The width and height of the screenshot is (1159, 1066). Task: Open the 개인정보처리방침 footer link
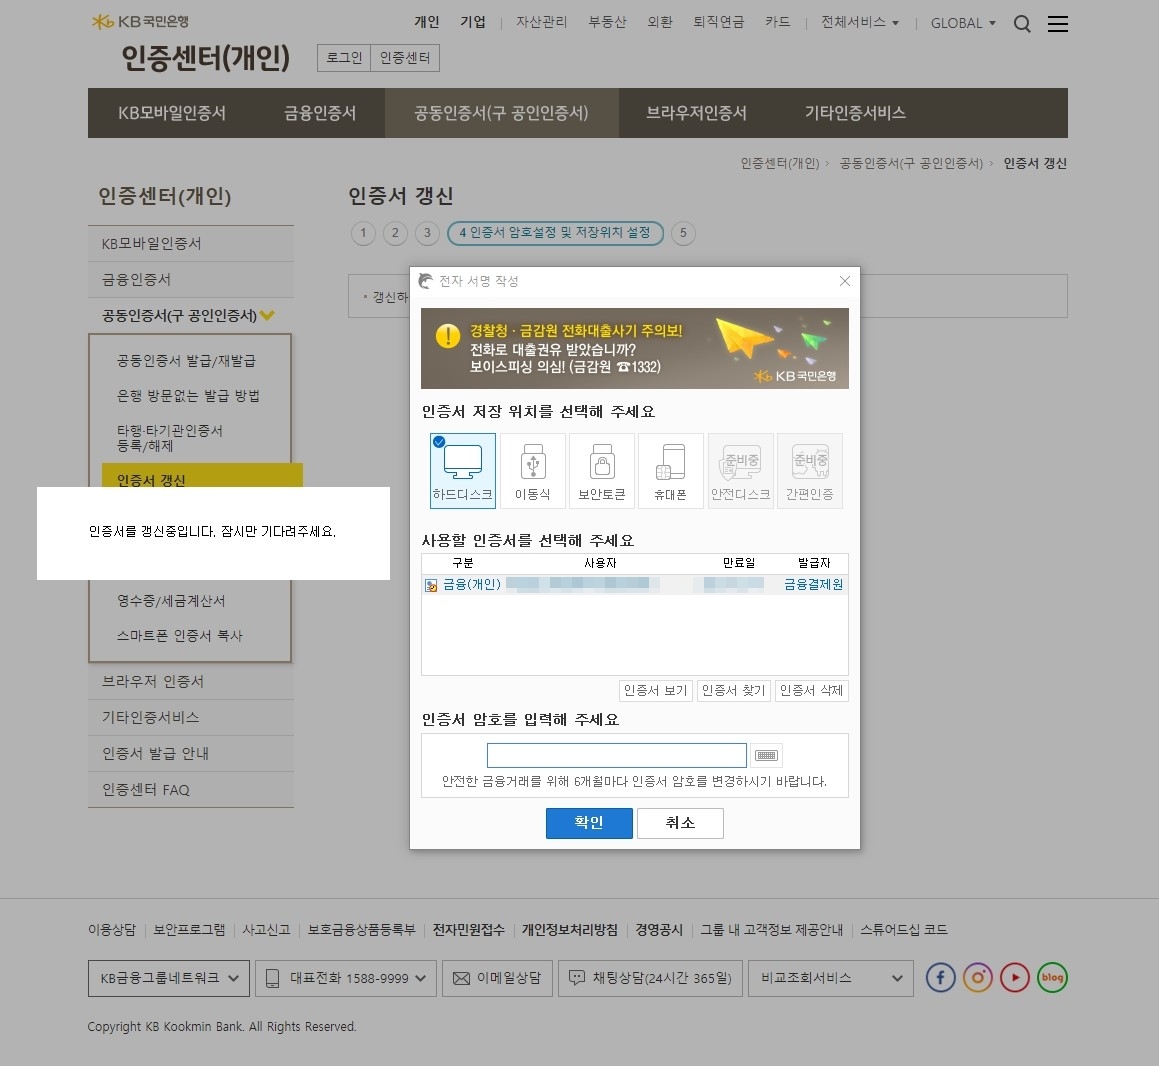(570, 930)
